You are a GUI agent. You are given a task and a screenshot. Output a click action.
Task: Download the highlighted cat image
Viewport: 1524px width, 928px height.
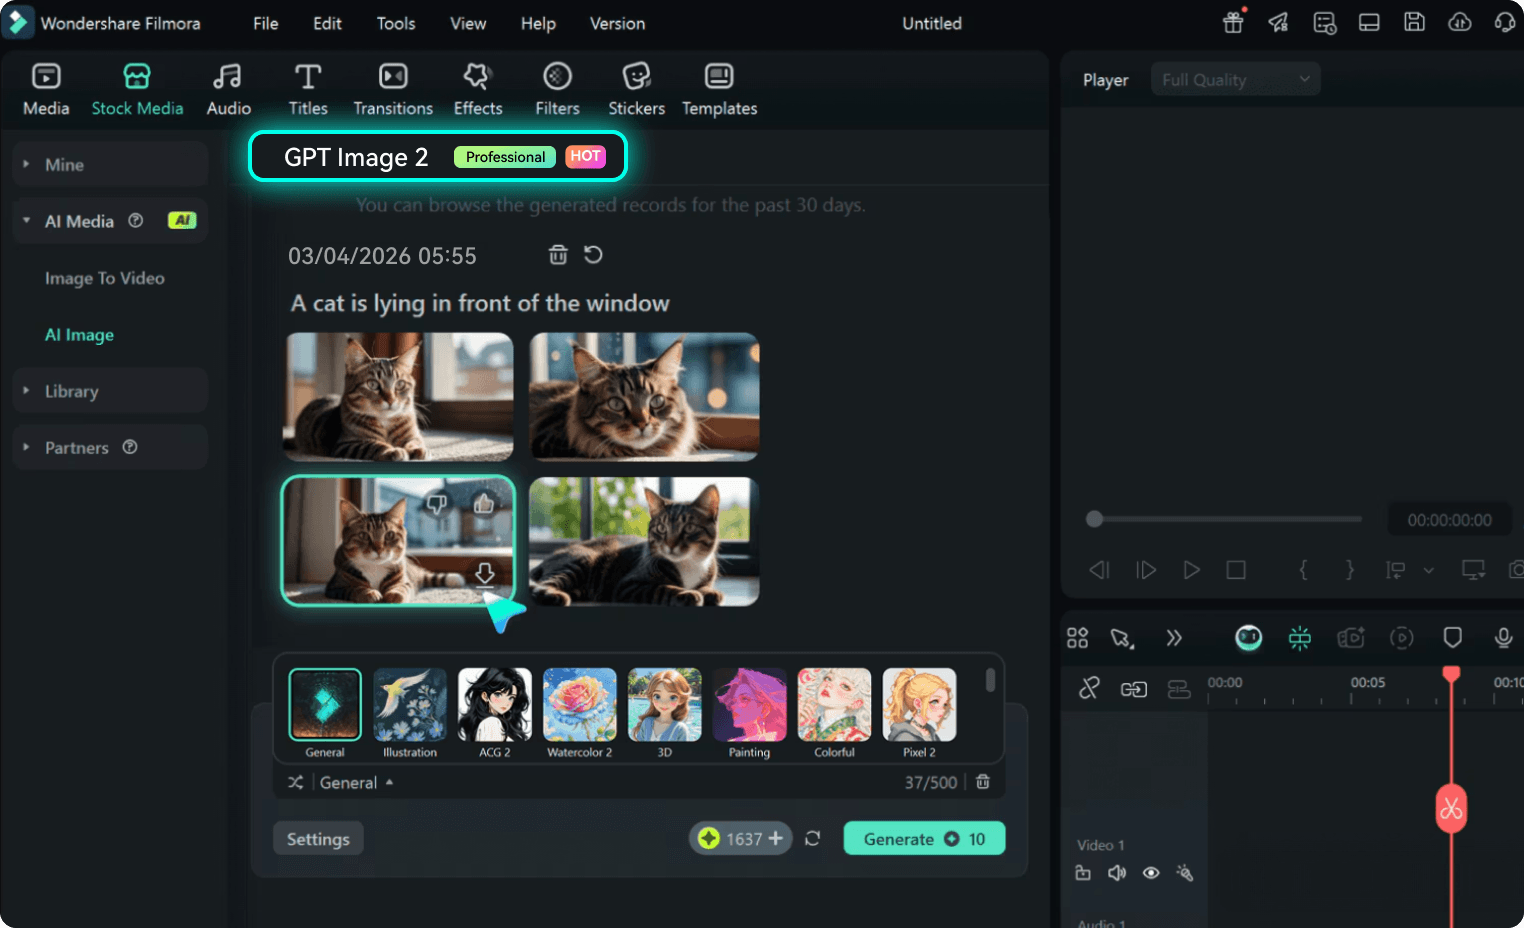(485, 573)
